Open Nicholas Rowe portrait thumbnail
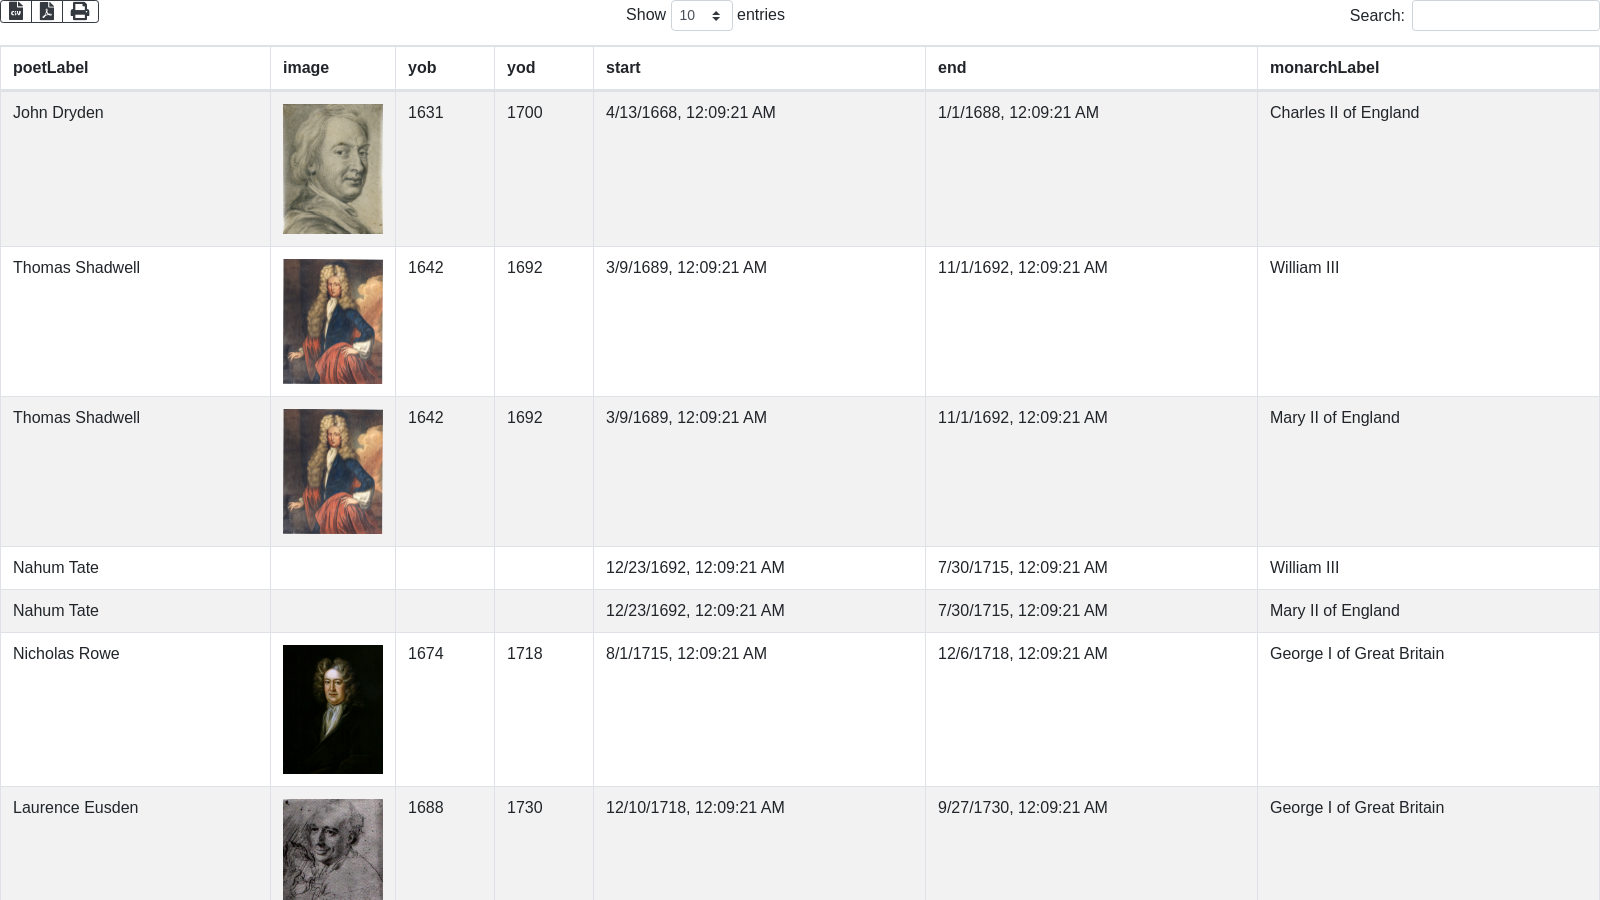The width and height of the screenshot is (1600, 900). pos(333,709)
